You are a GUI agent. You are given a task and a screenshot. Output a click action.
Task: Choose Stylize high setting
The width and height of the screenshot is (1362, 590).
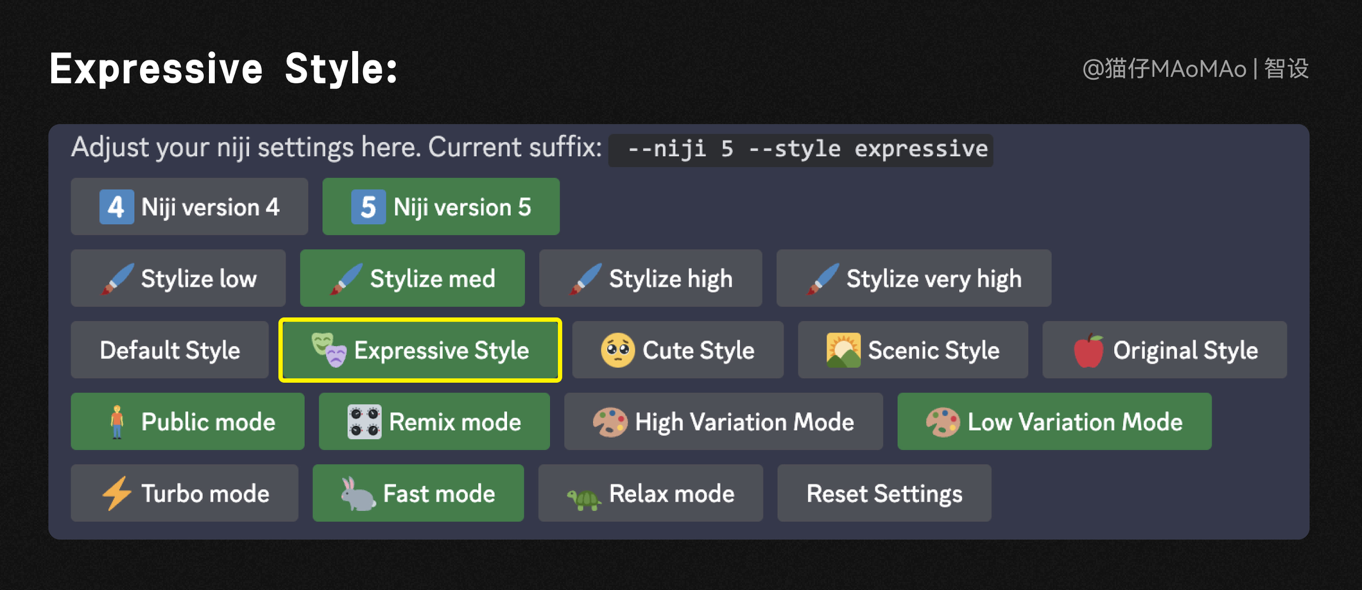(x=650, y=279)
